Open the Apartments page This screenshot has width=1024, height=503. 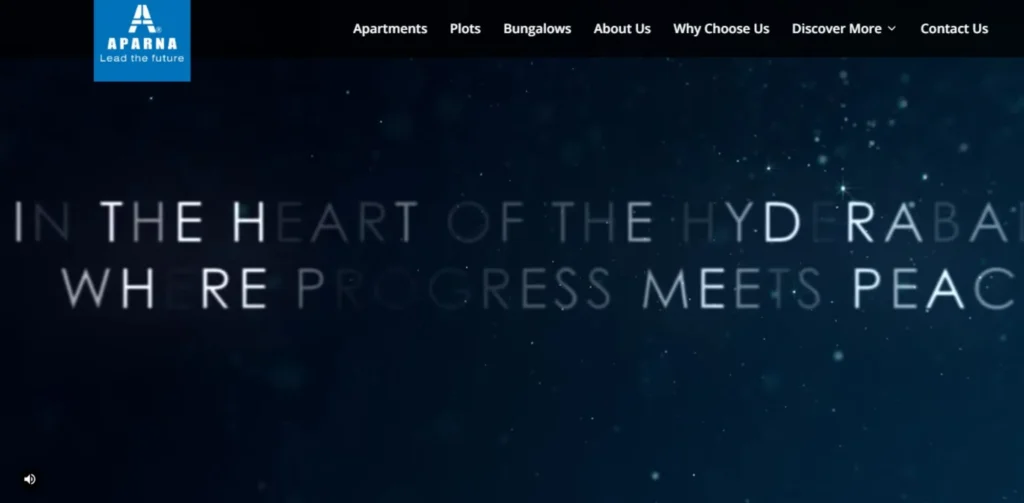click(x=390, y=29)
